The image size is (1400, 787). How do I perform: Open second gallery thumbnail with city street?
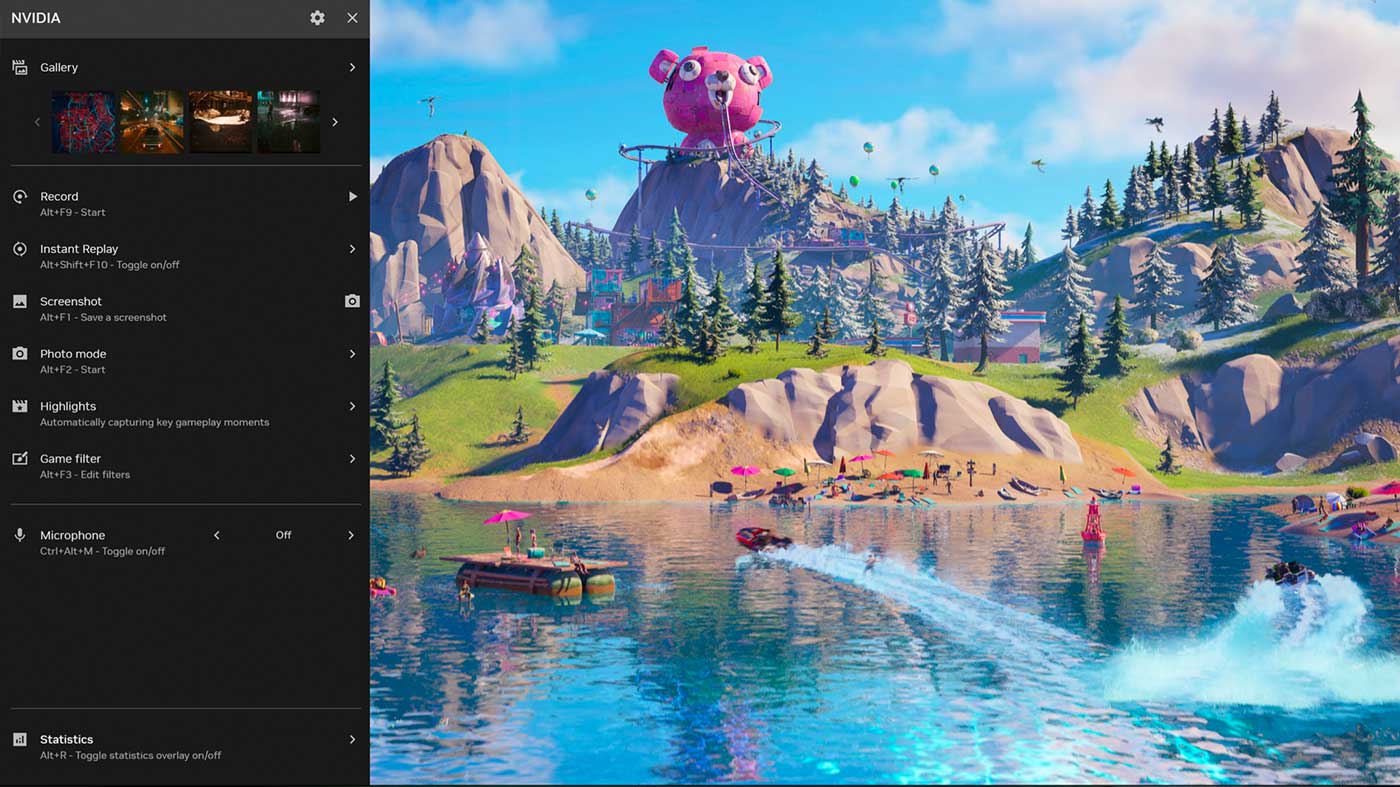coord(152,122)
